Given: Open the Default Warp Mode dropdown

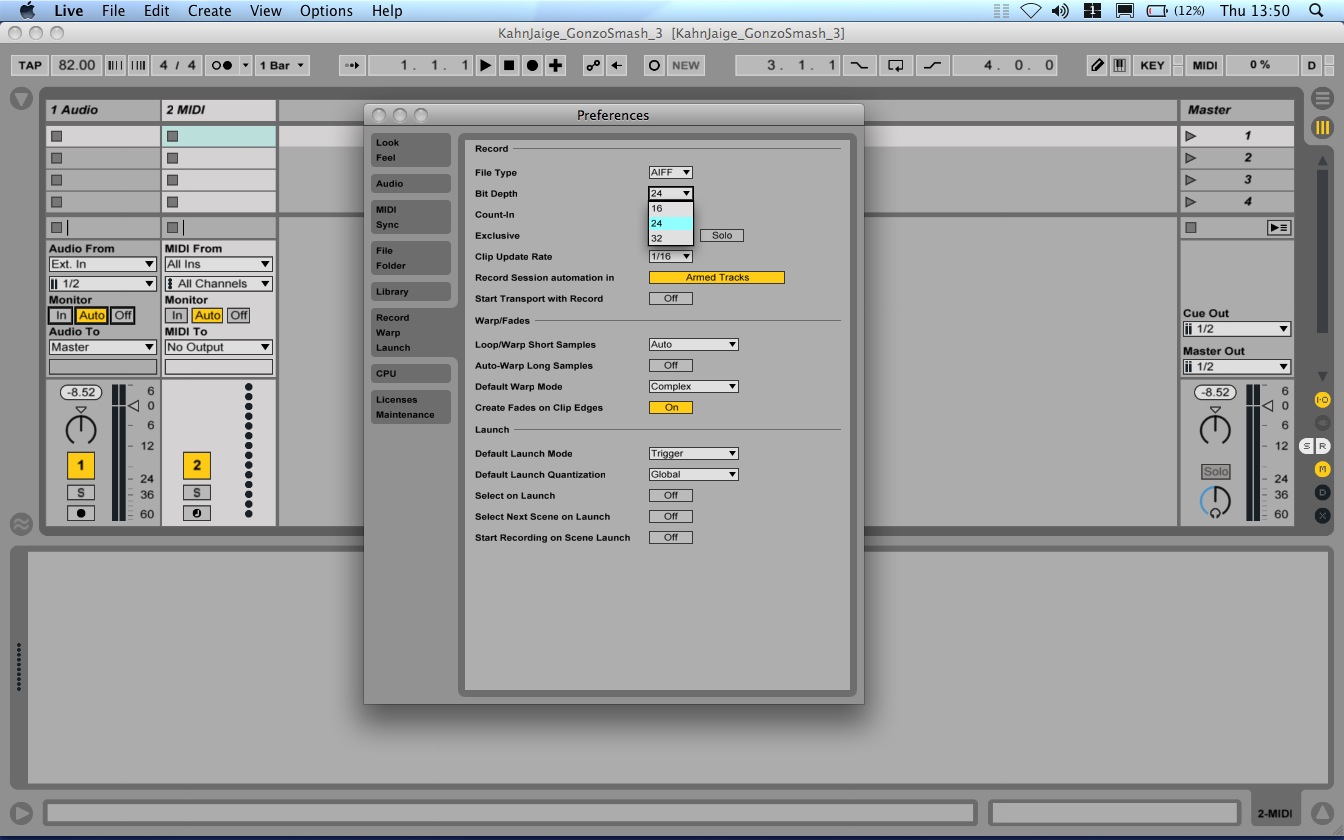Looking at the screenshot, I should click(x=693, y=386).
